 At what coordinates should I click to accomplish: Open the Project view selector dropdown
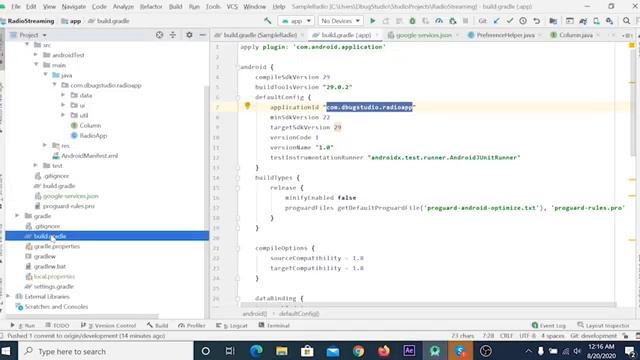click(28, 35)
